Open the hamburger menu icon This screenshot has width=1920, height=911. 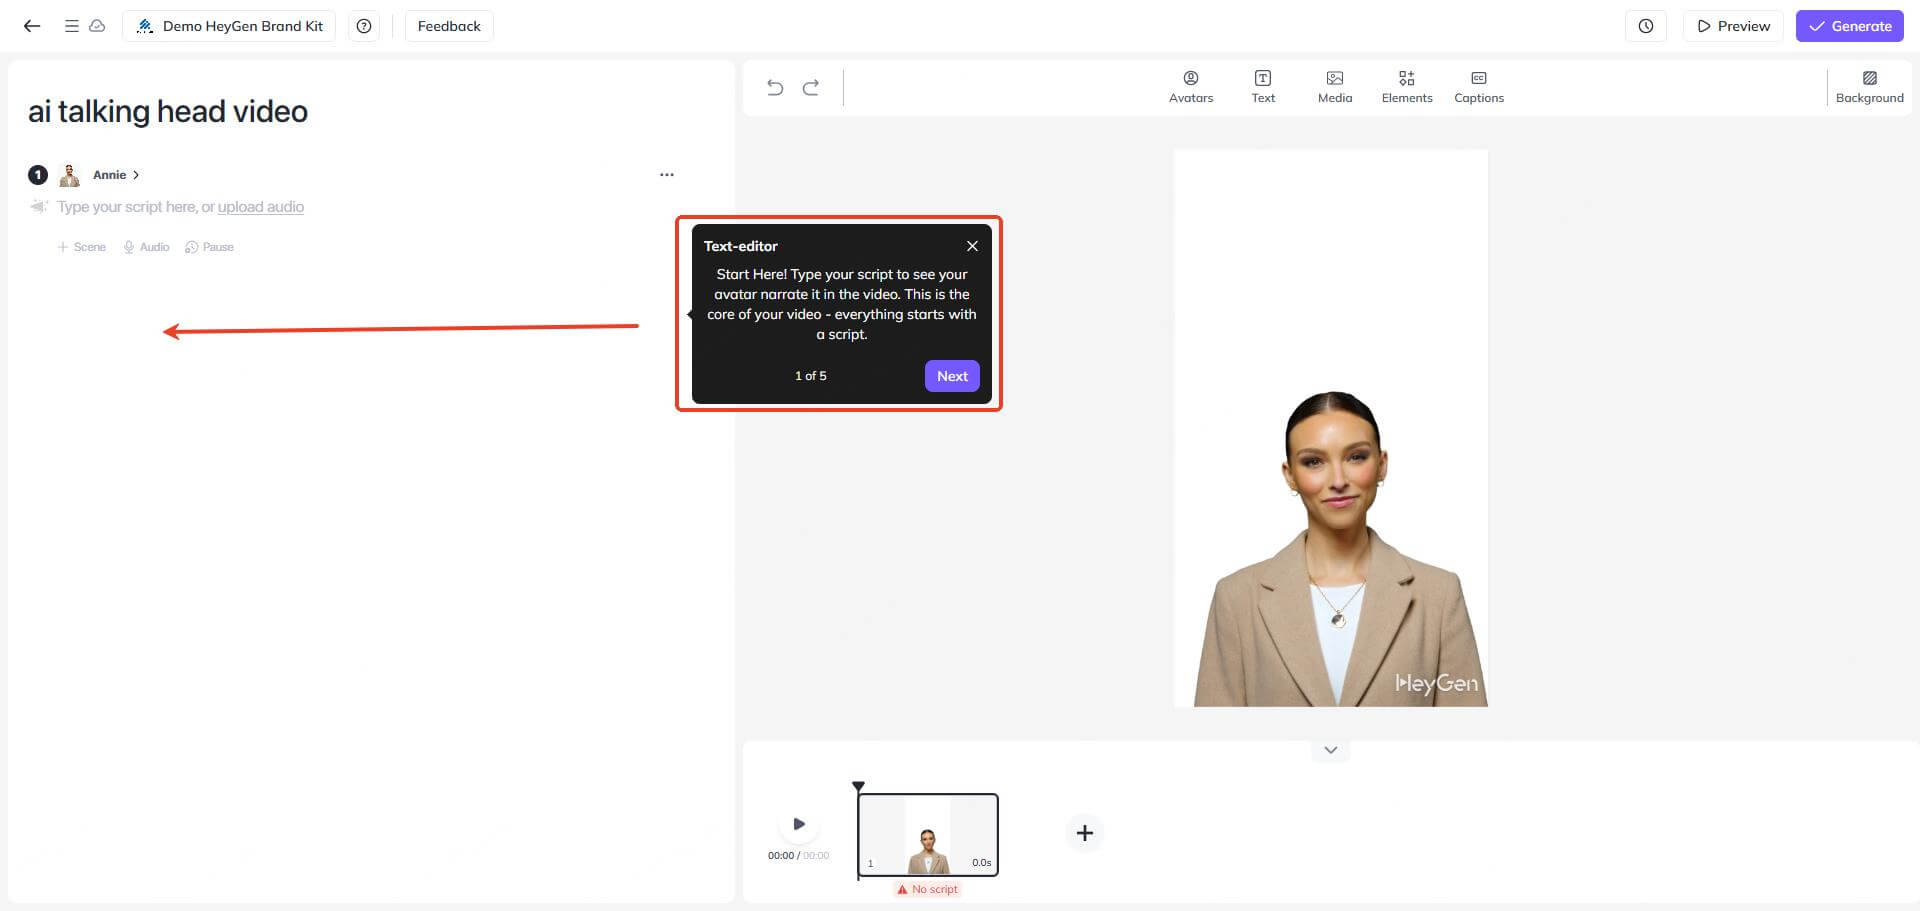coord(72,26)
